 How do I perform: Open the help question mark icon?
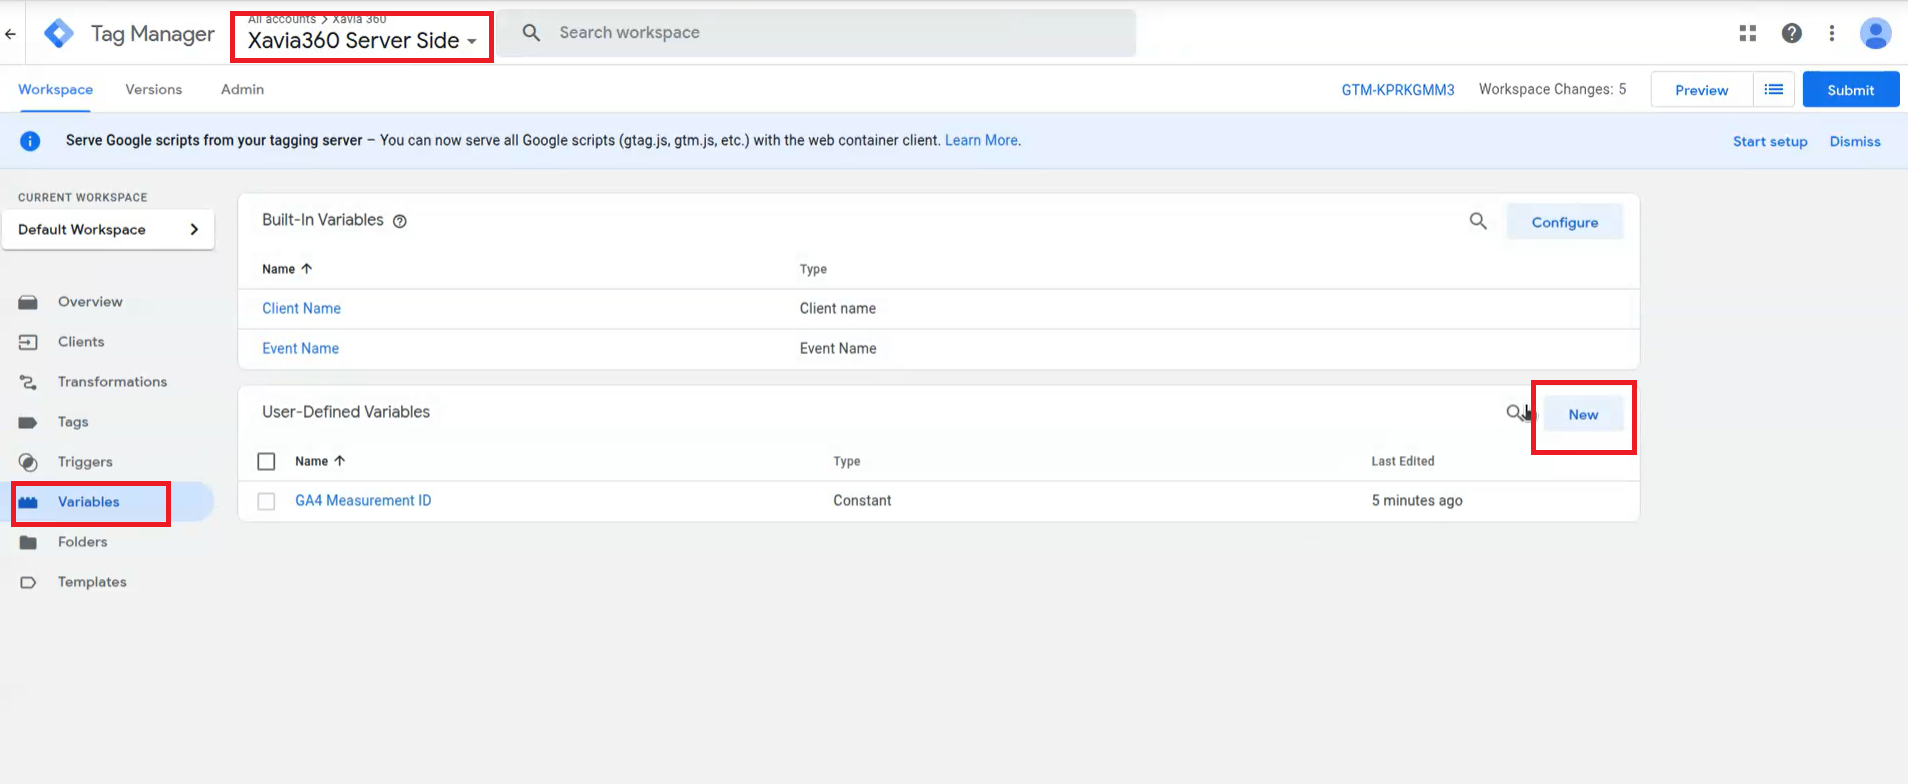click(x=1792, y=33)
